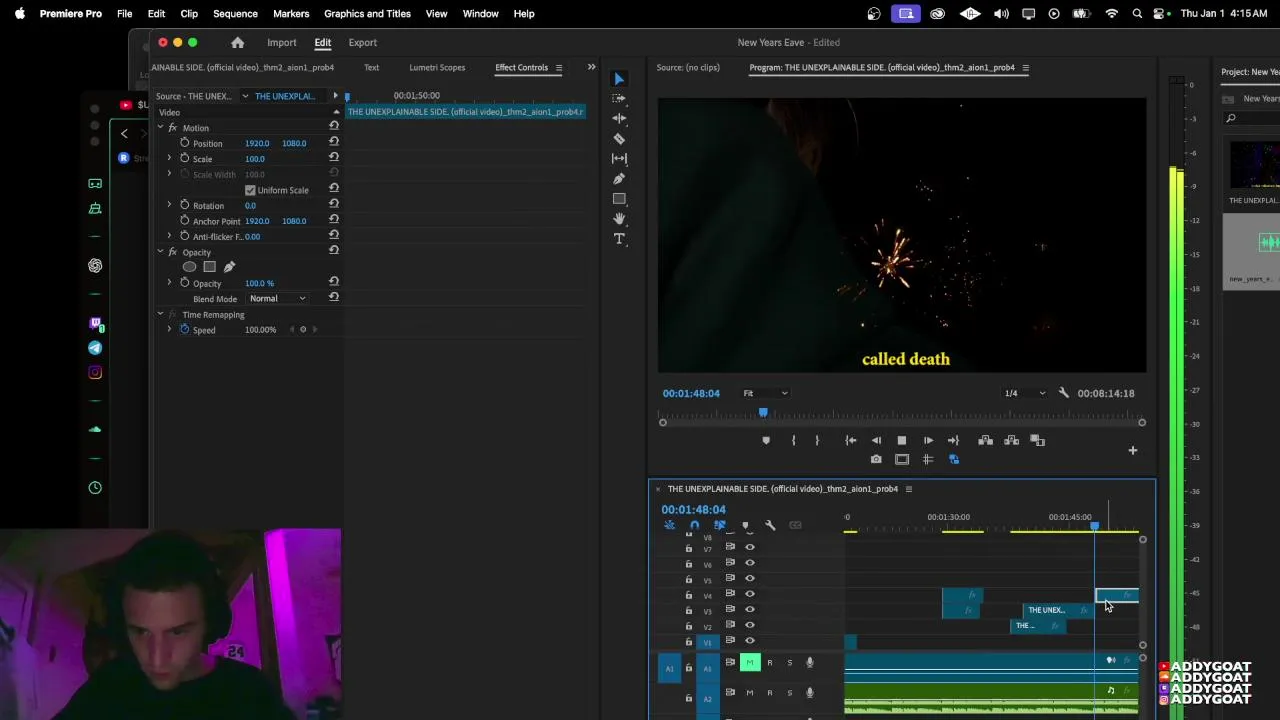
Task: Toggle Uniform Scale checkbox
Action: pyautogui.click(x=250, y=190)
